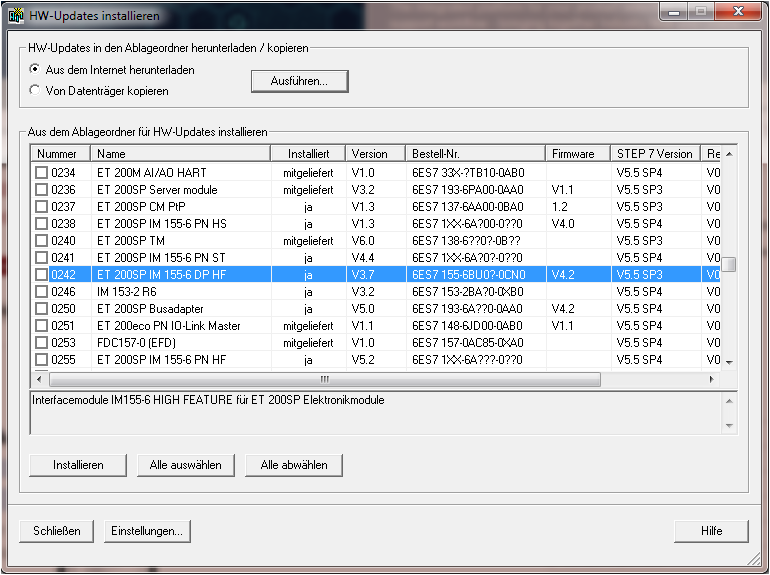
Task: Check the box for row 0234
Action: click(42, 172)
